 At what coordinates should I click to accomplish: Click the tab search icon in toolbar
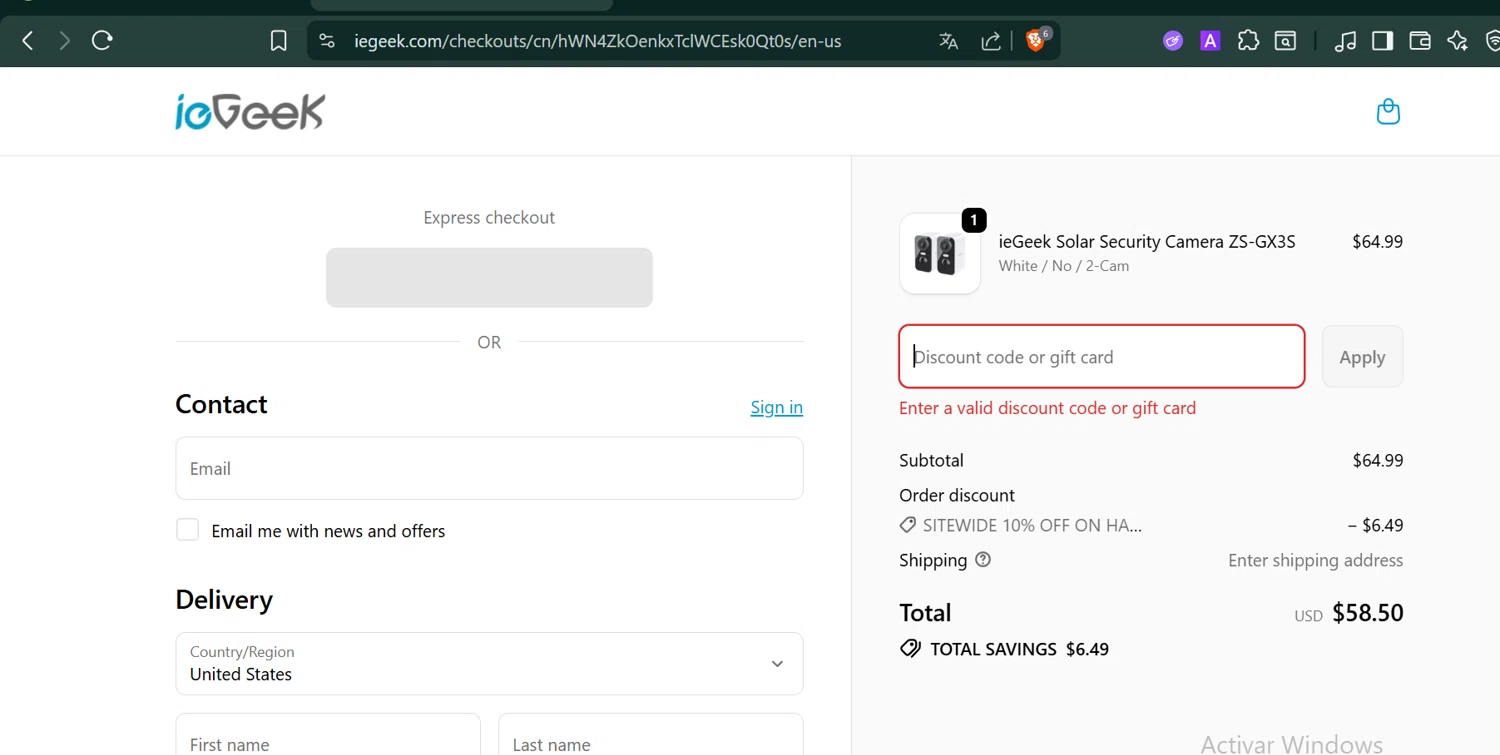pos(1286,41)
